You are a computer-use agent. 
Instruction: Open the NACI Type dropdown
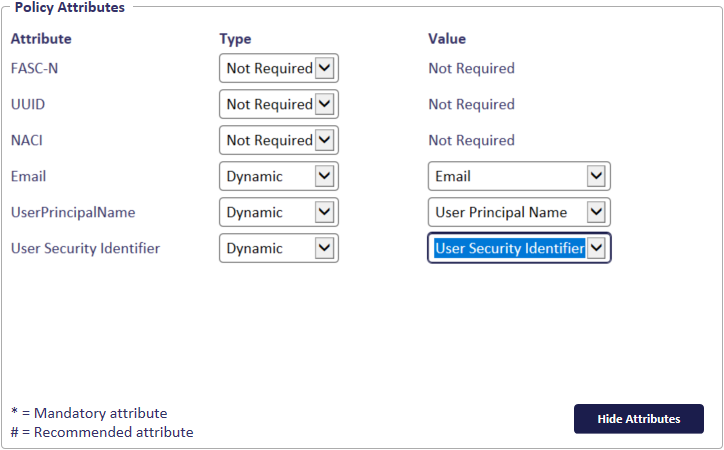click(x=279, y=140)
